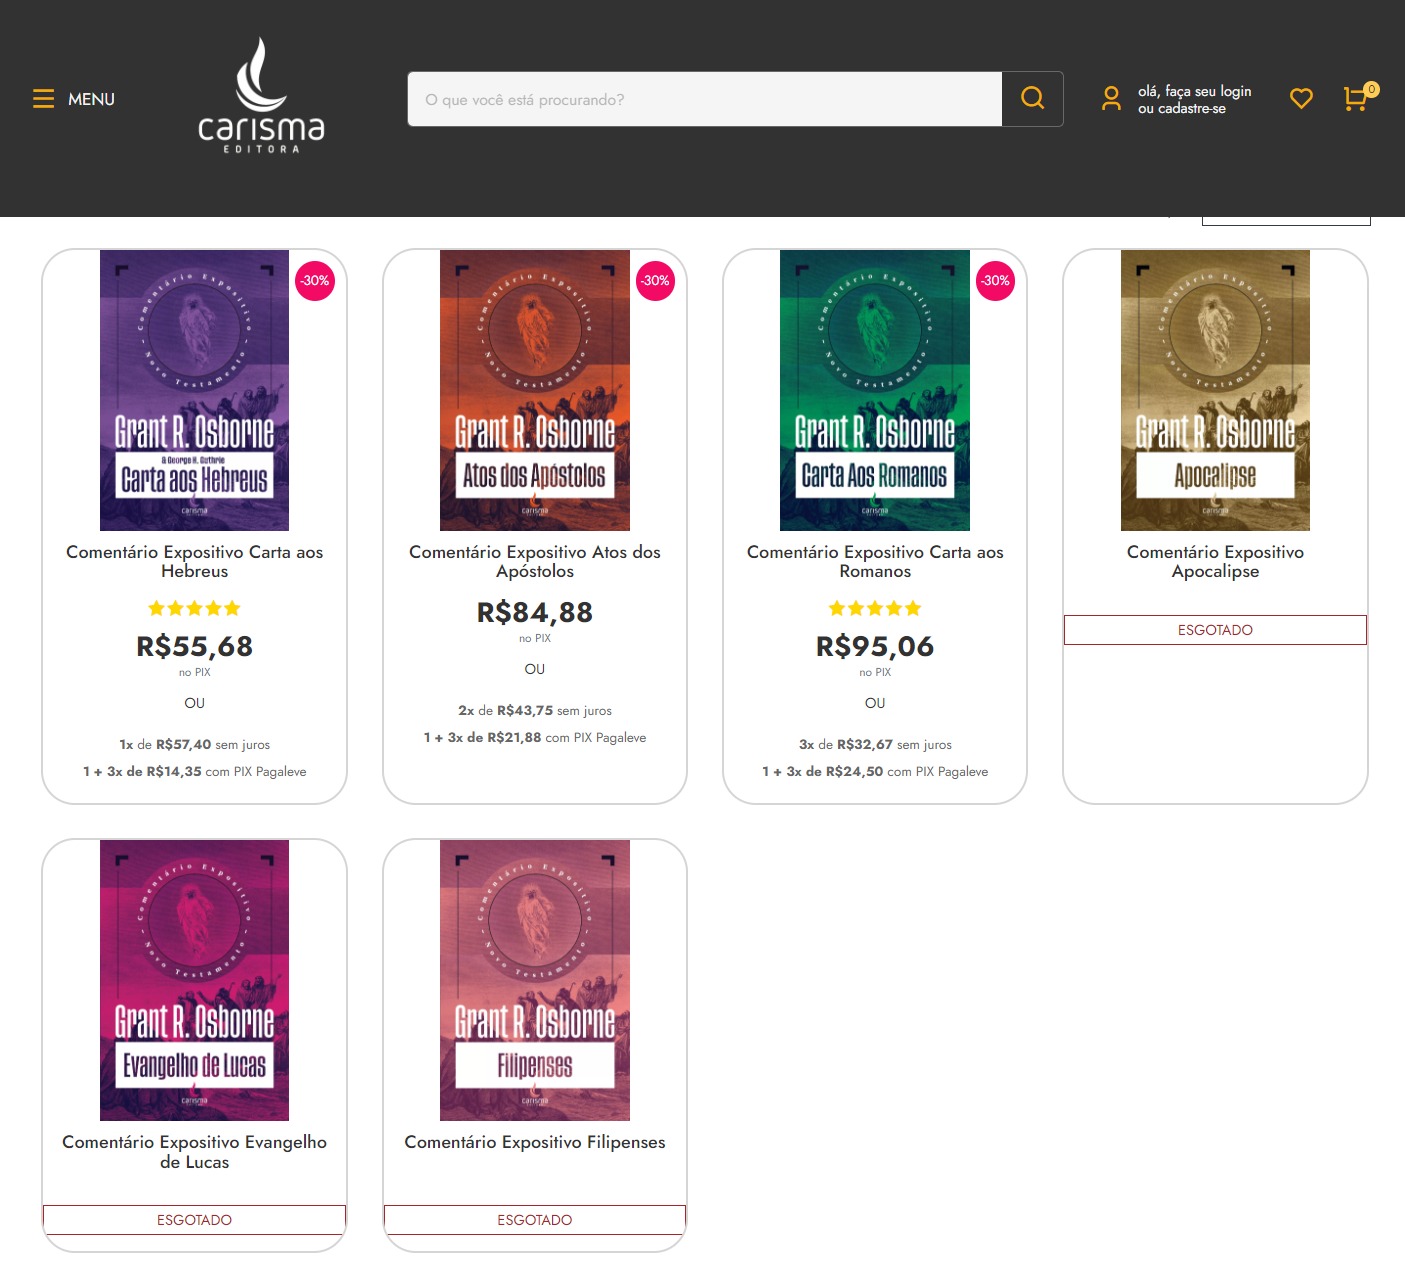
Task: Open Carta aos Hebreus book cover
Action: click(x=194, y=390)
